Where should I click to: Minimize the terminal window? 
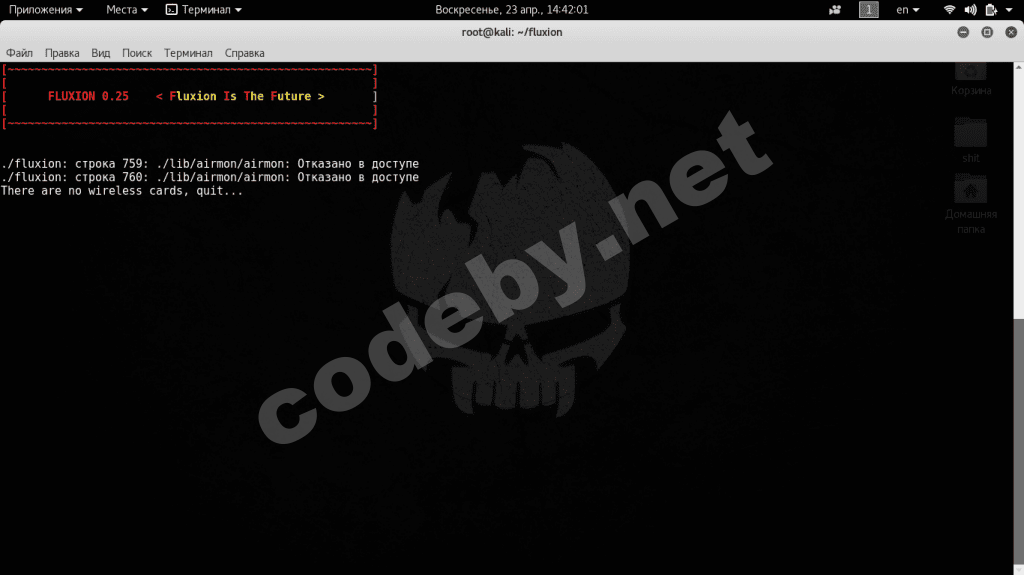click(963, 32)
